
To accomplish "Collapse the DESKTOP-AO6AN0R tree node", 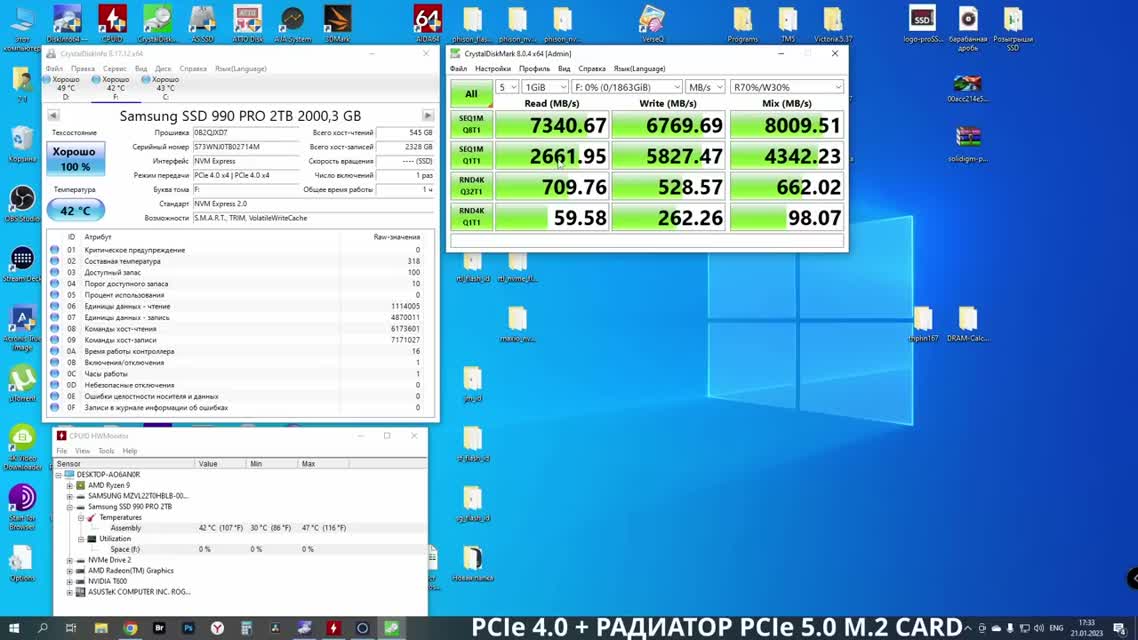I will click(x=59, y=475).
